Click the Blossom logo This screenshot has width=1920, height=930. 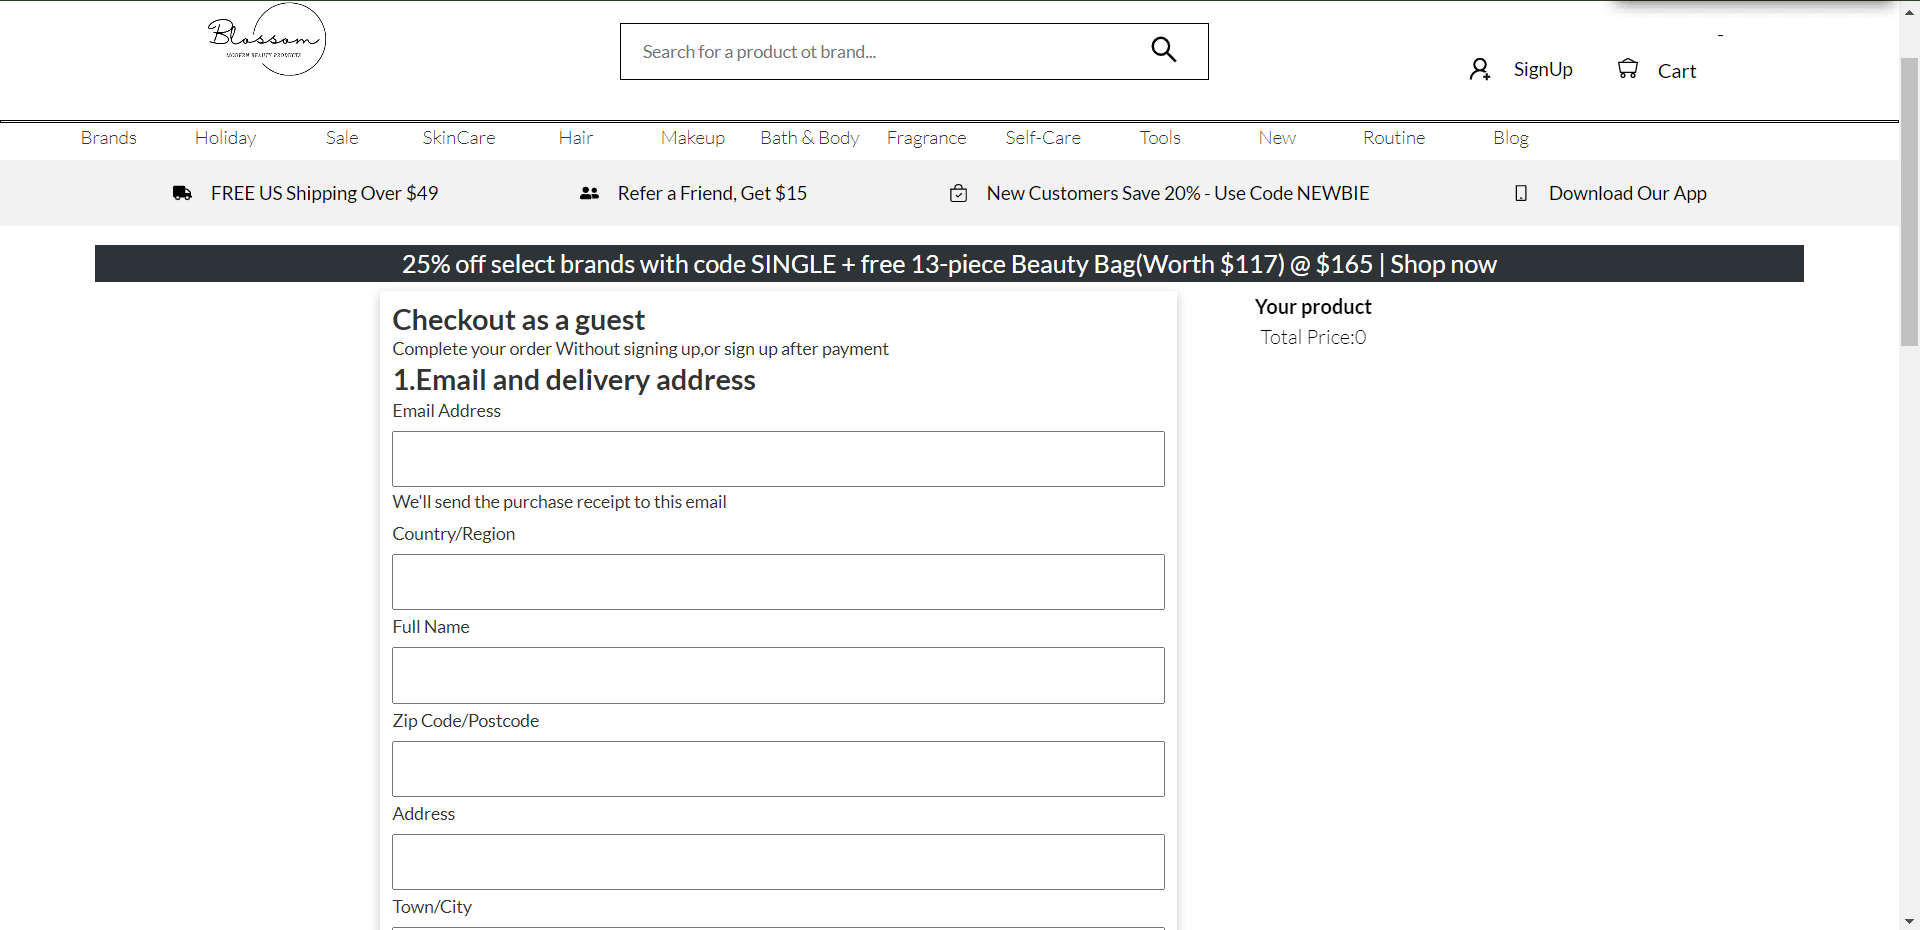[x=266, y=40]
